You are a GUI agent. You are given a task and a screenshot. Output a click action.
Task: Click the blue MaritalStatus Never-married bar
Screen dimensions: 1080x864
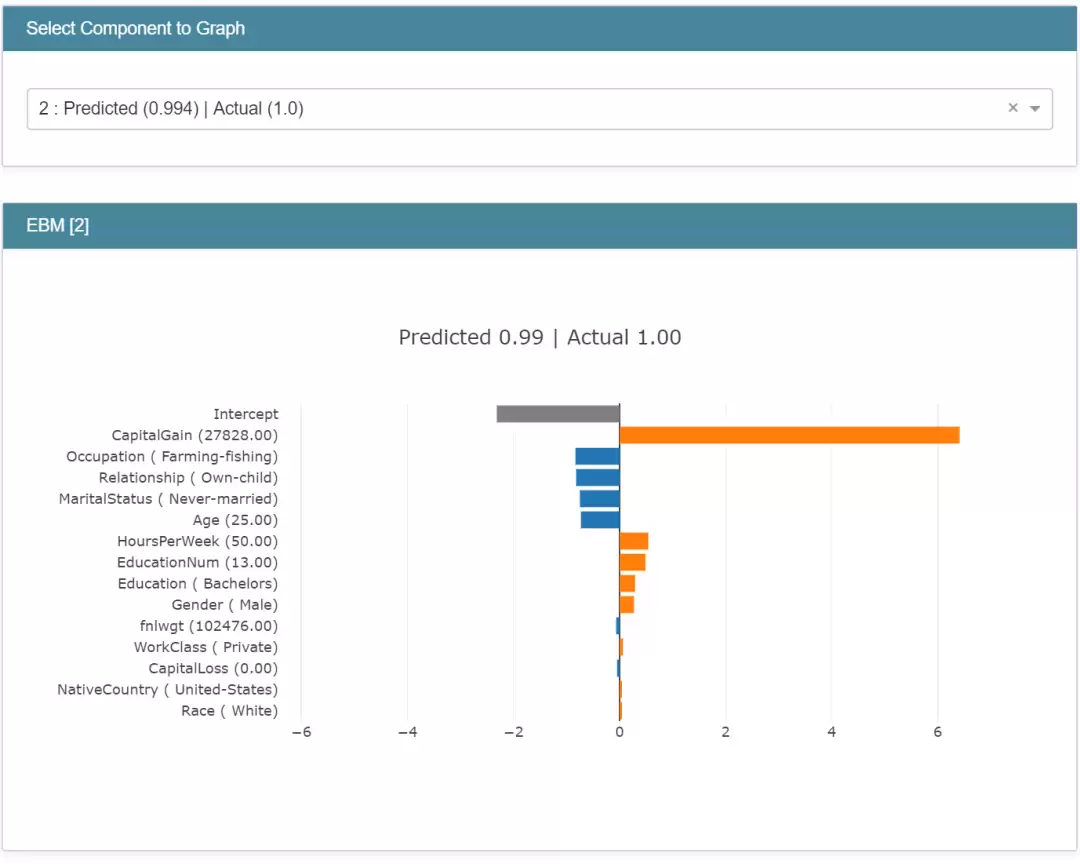pyautogui.click(x=599, y=499)
